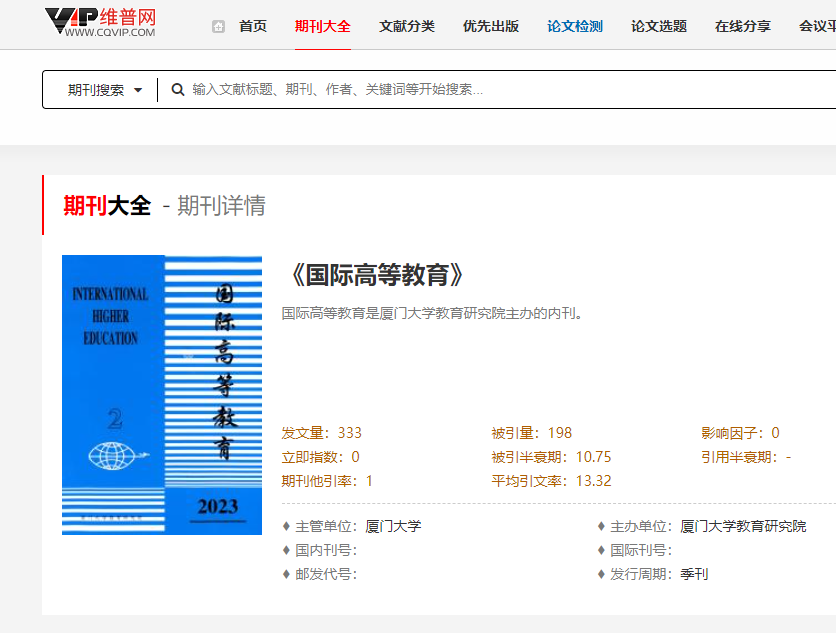
Task: Click the 平均引文率: 13.32 statistic
Action: coord(551,481)
